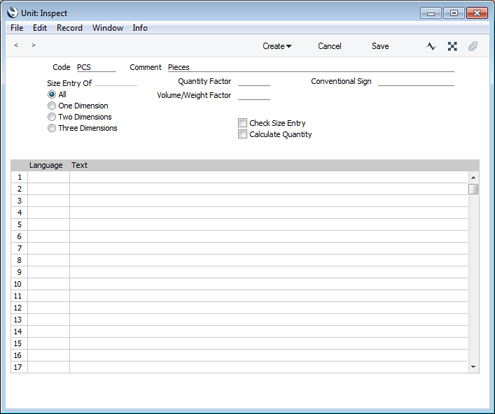
Task: Click the application logo in title bar
Action: (x=12, y=13)
